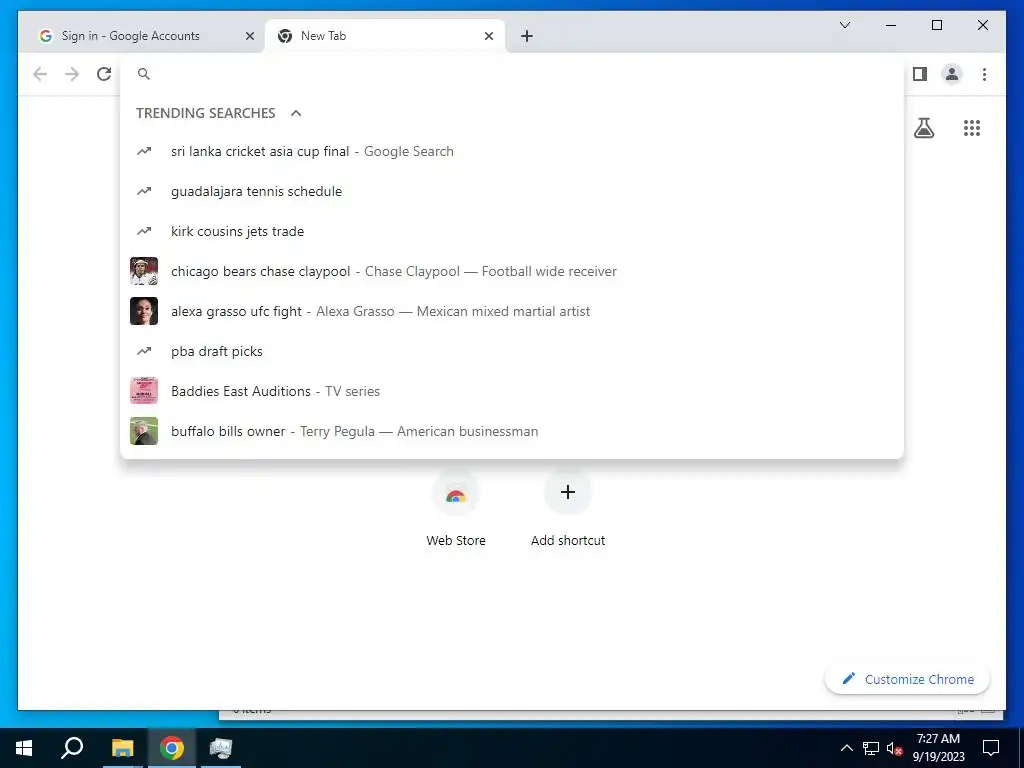Screen dimensions: 1024x768
Task: Click the Web Store label
Action: (456, 540)
